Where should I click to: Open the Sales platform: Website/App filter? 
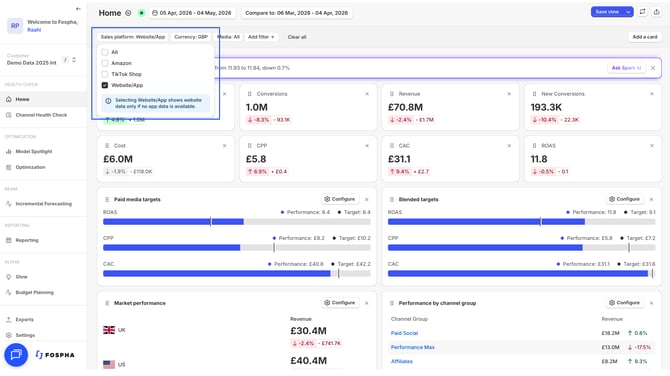pos(133,37)
